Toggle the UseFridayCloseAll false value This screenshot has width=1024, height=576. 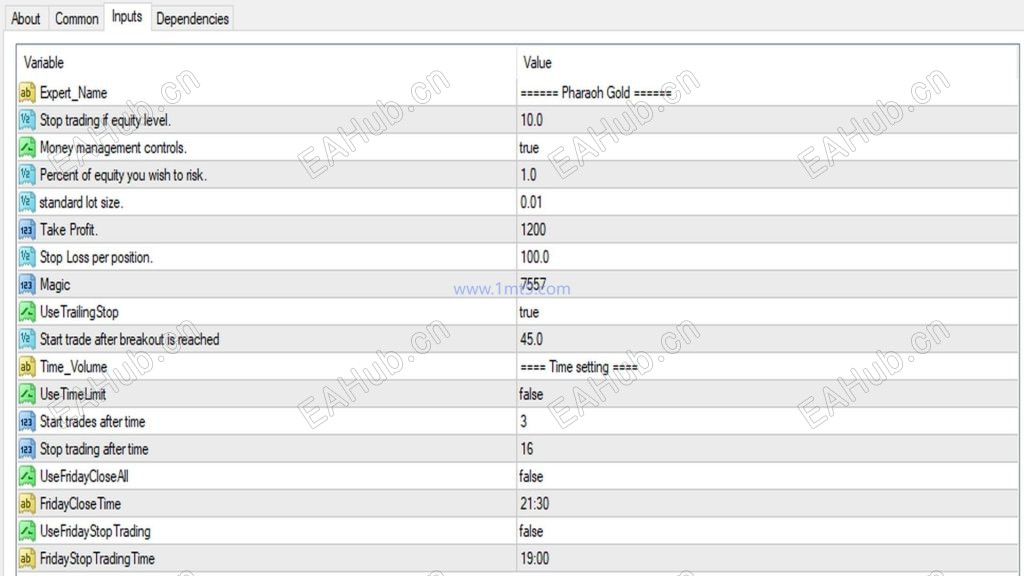[531, 476]
